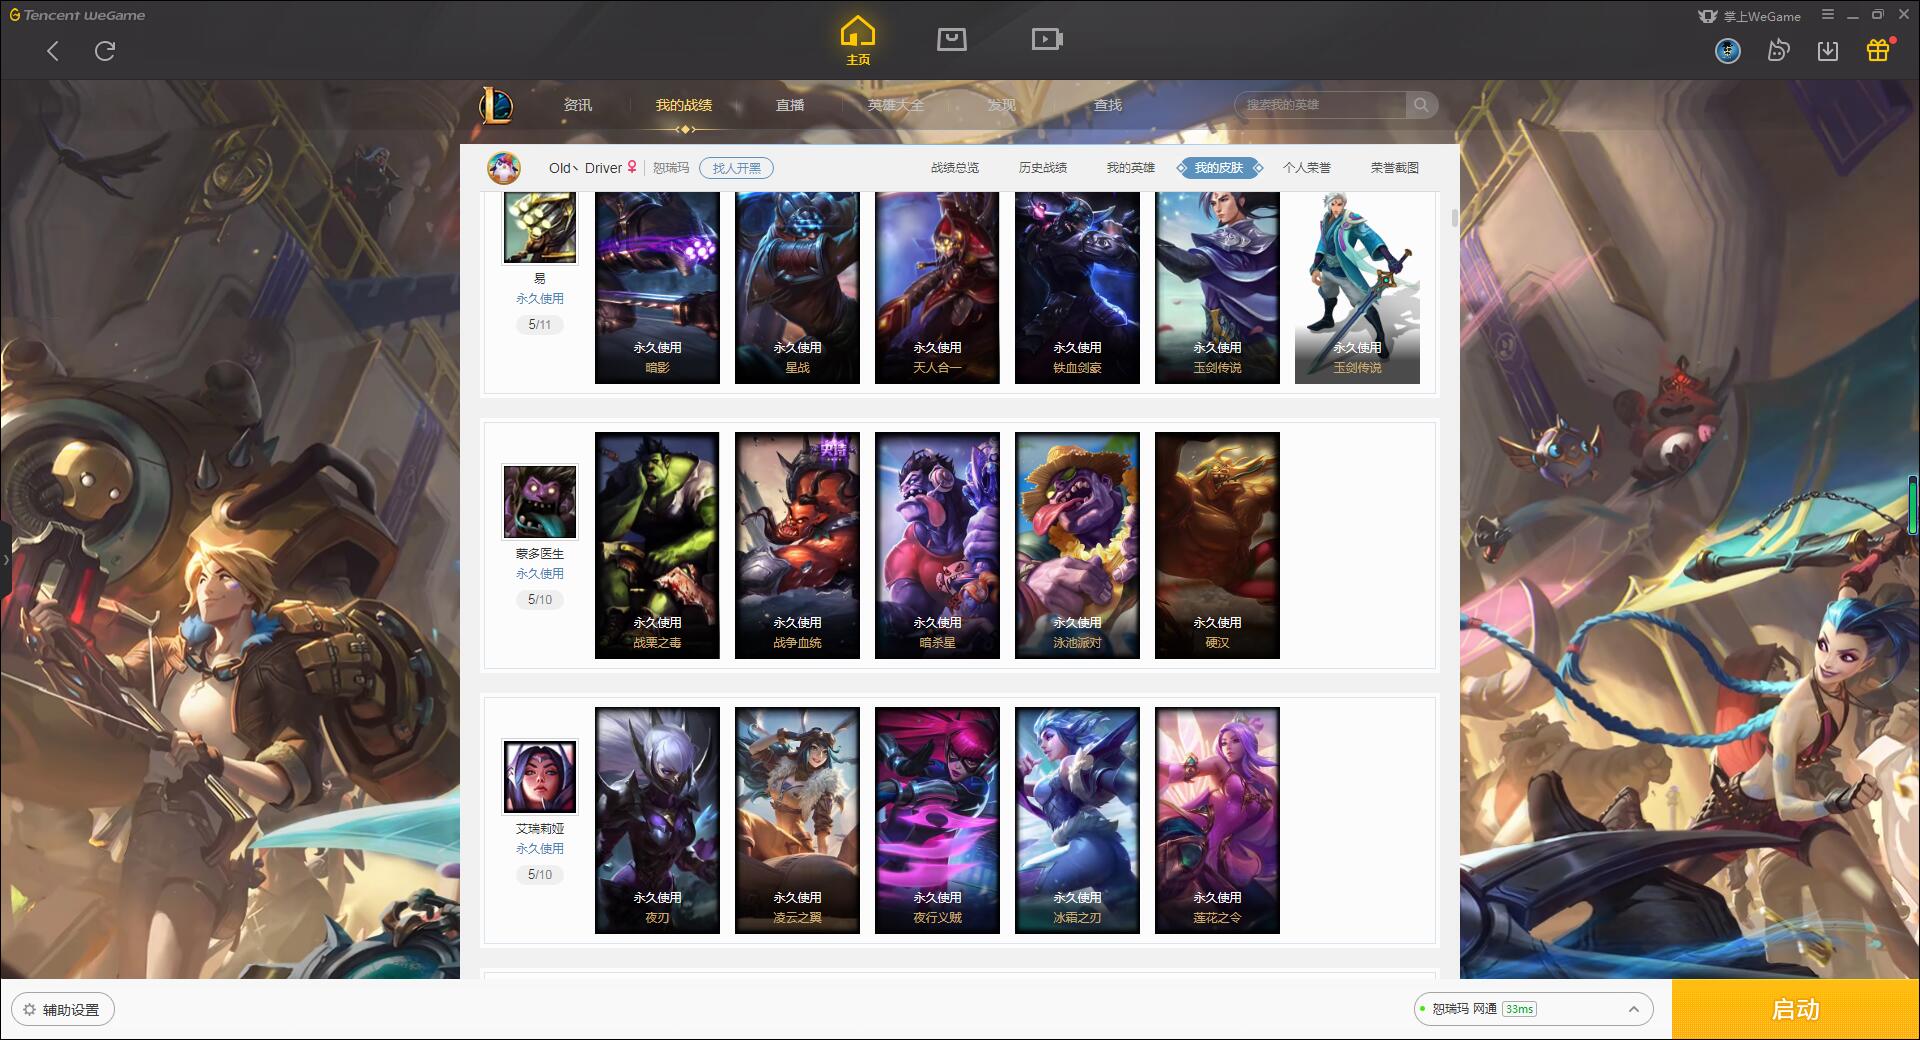Open the 硬汉 skin card
Image resolution: width=1920 pixels, height=1040 pixels.
1217,546
